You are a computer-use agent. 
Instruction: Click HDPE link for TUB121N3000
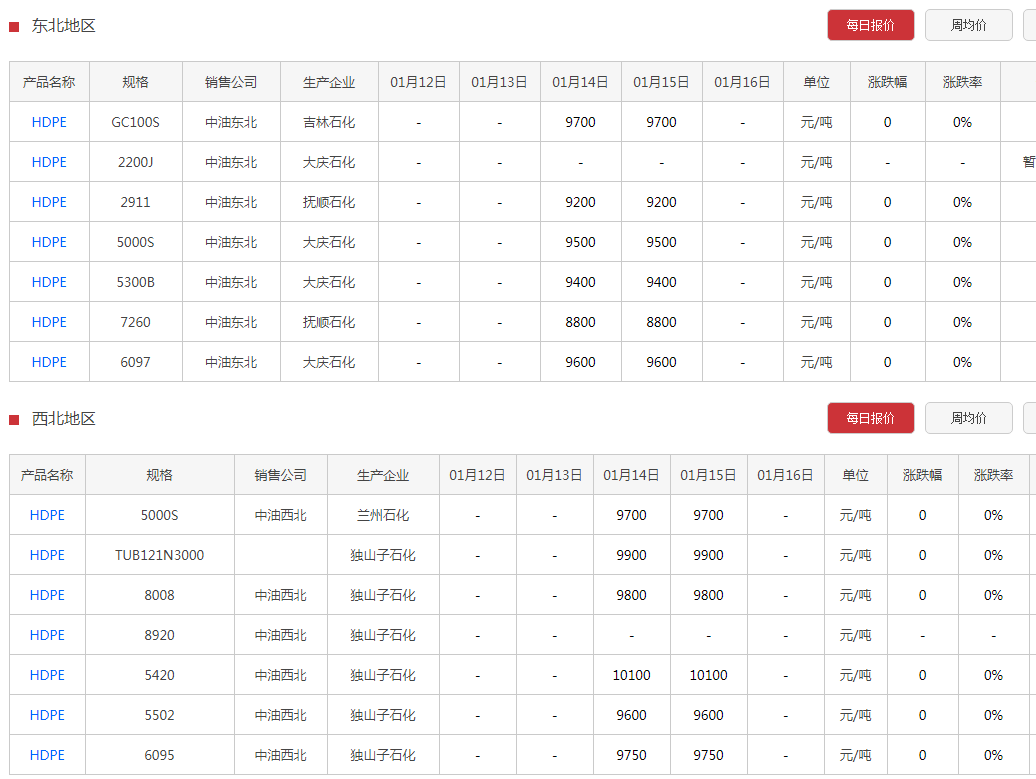(x=47, y=555)
